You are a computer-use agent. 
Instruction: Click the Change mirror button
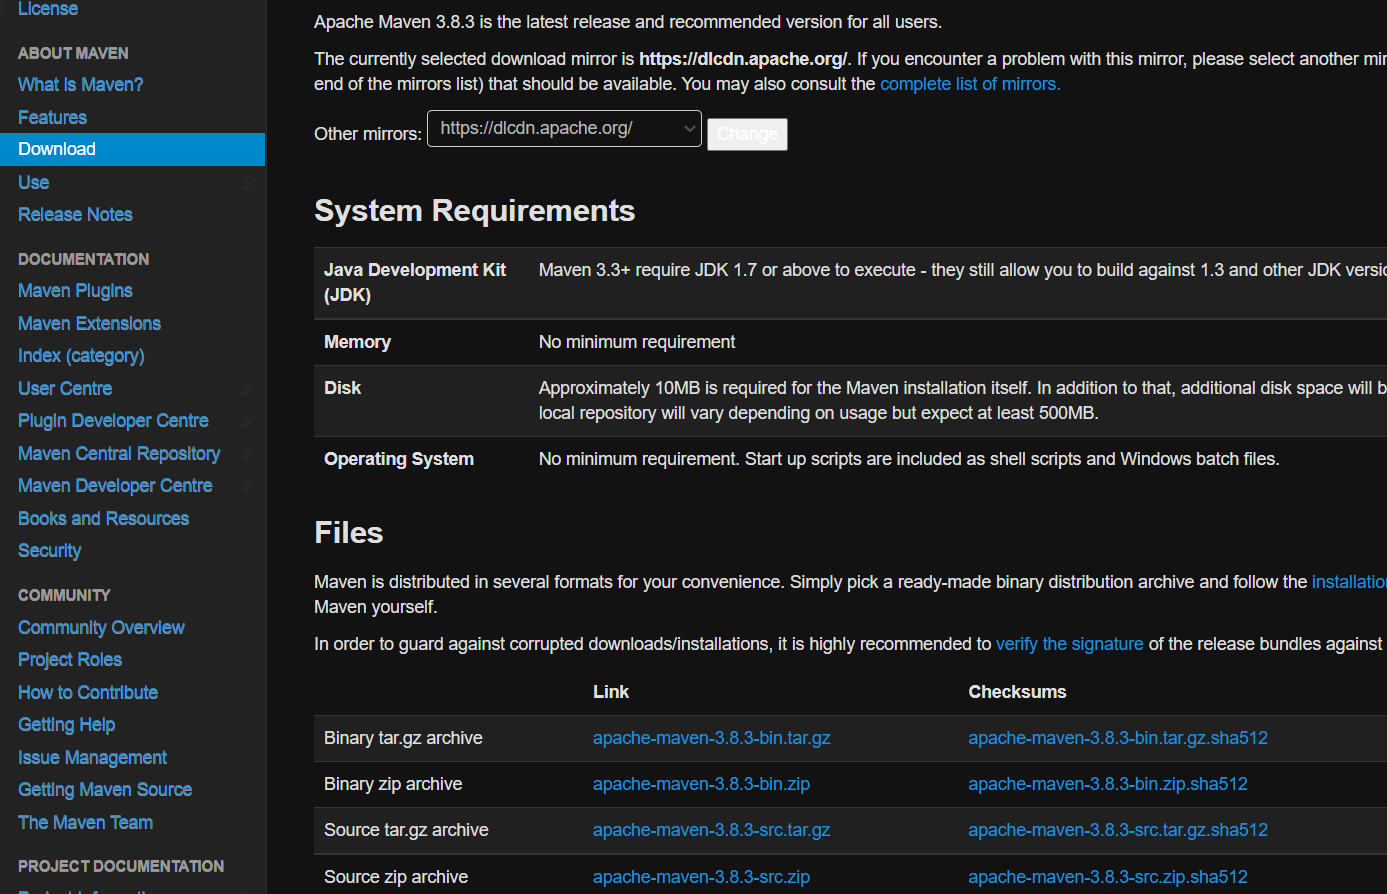(747, 134)
